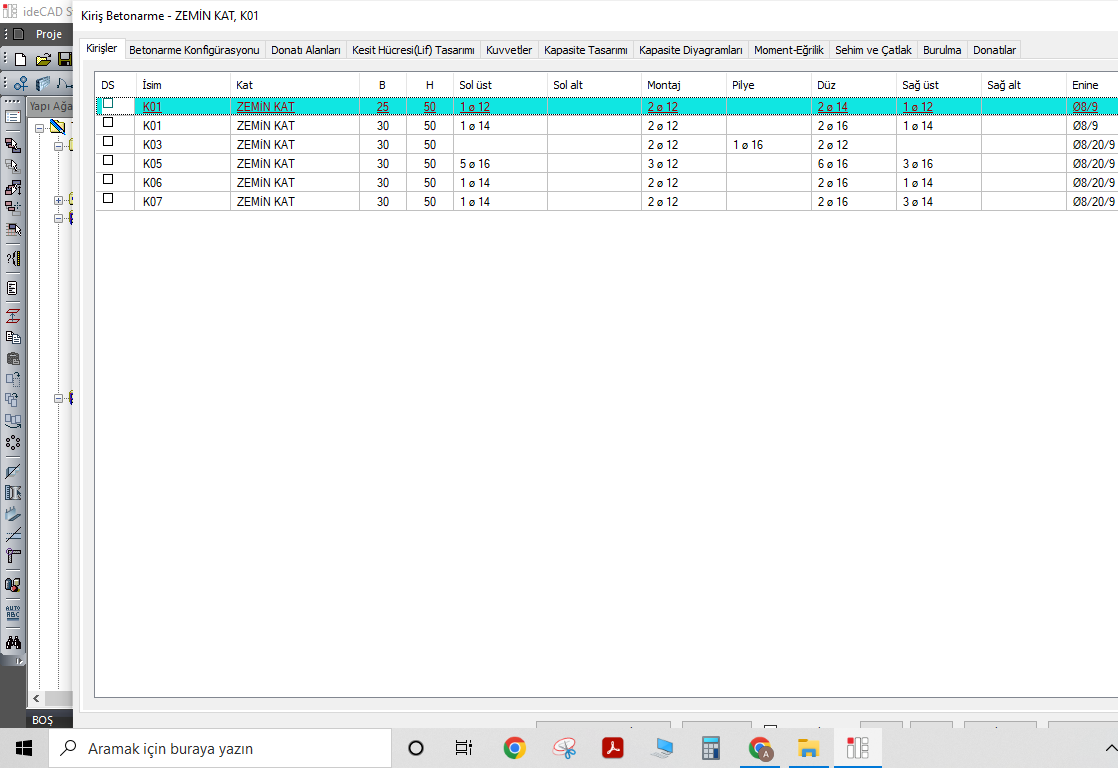Open the Betonarme Konfigürasyonu tab
Screen dimensions: 1118x768
tap(194, 50)
